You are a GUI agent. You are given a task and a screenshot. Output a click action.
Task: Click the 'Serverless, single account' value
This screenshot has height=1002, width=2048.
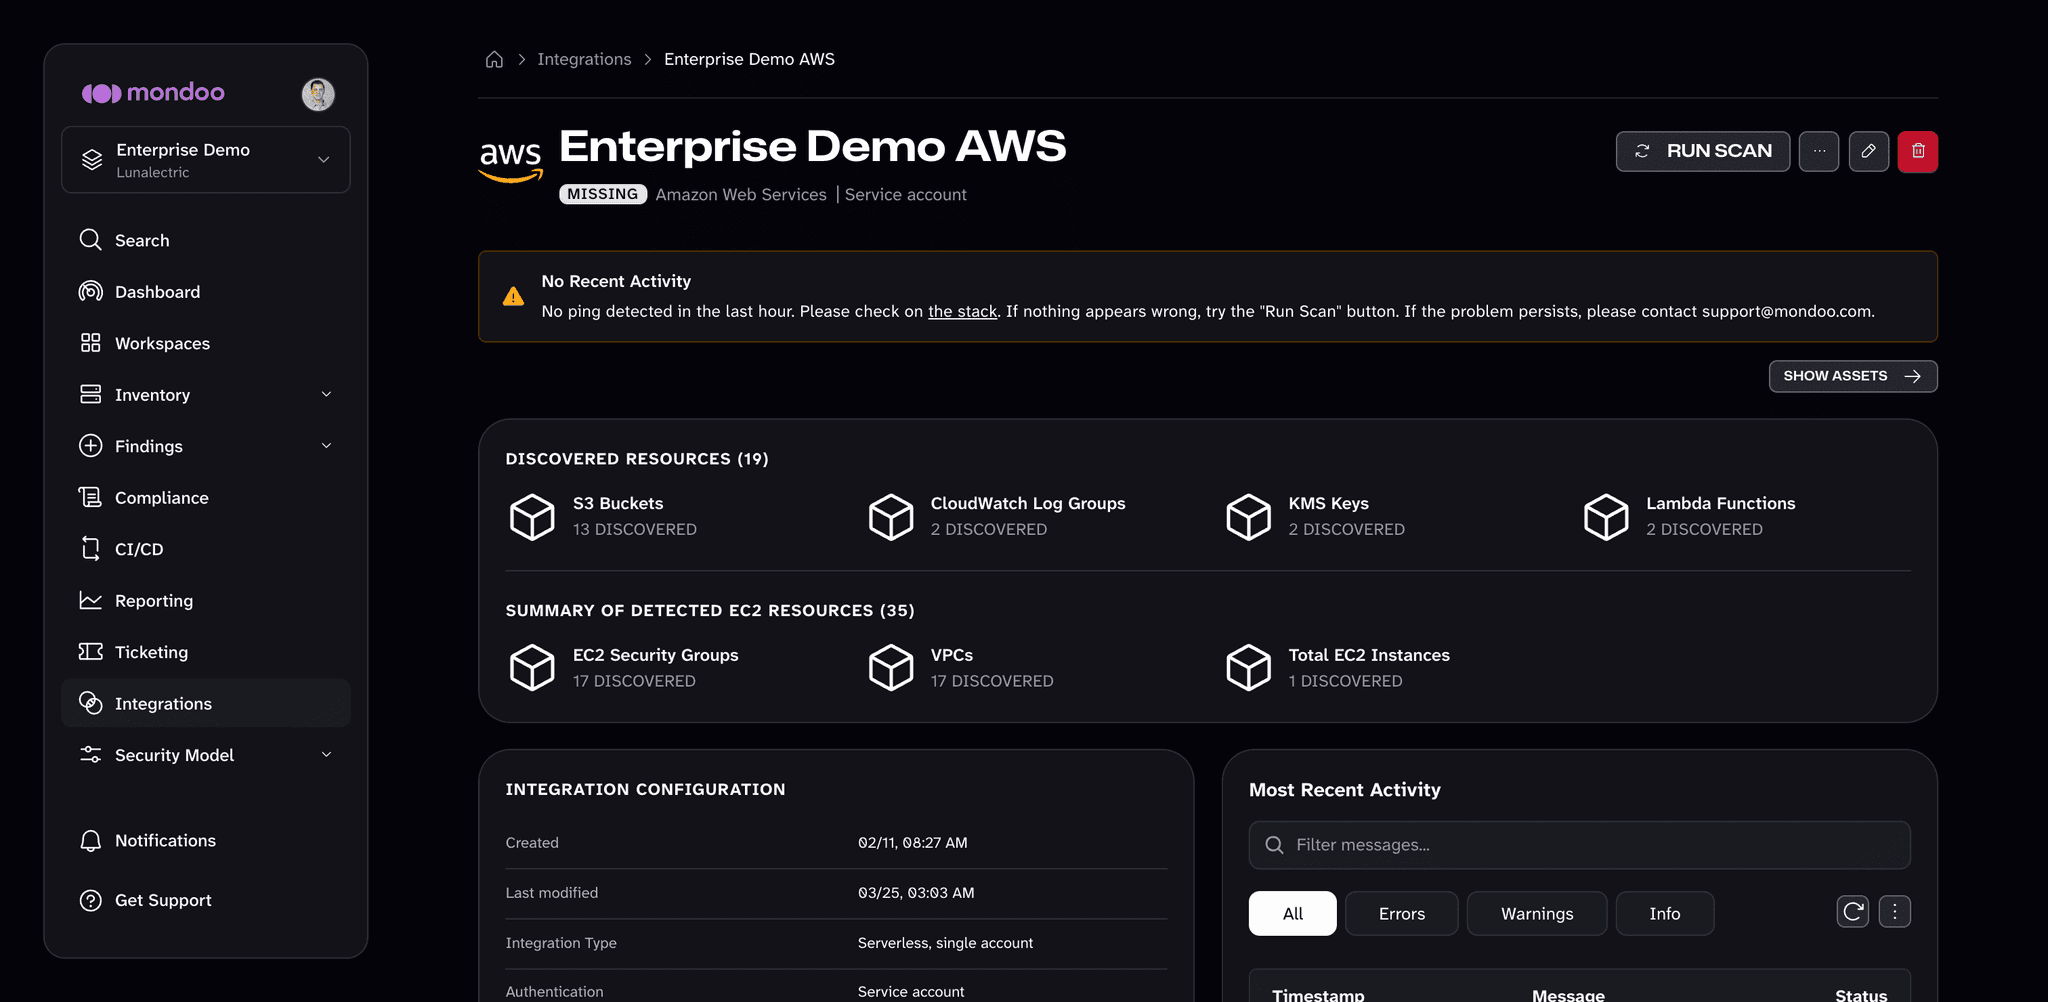pyautogui.click(x=945, y=943)
